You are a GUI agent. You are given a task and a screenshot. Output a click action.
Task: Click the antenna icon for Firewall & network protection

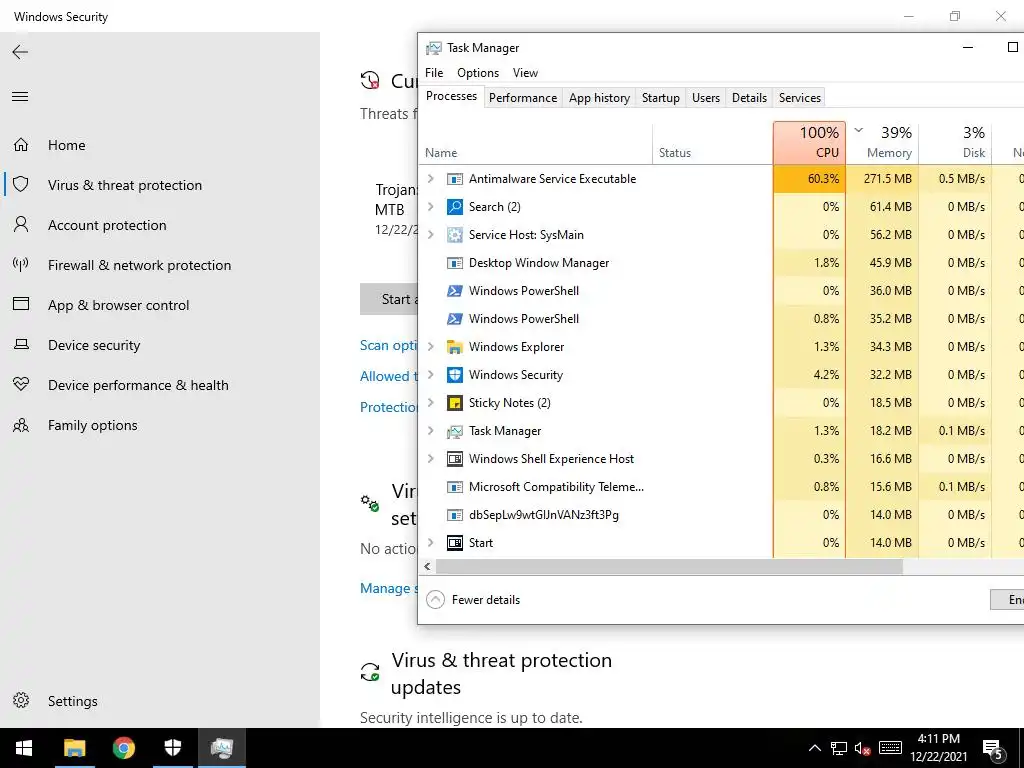21,264
